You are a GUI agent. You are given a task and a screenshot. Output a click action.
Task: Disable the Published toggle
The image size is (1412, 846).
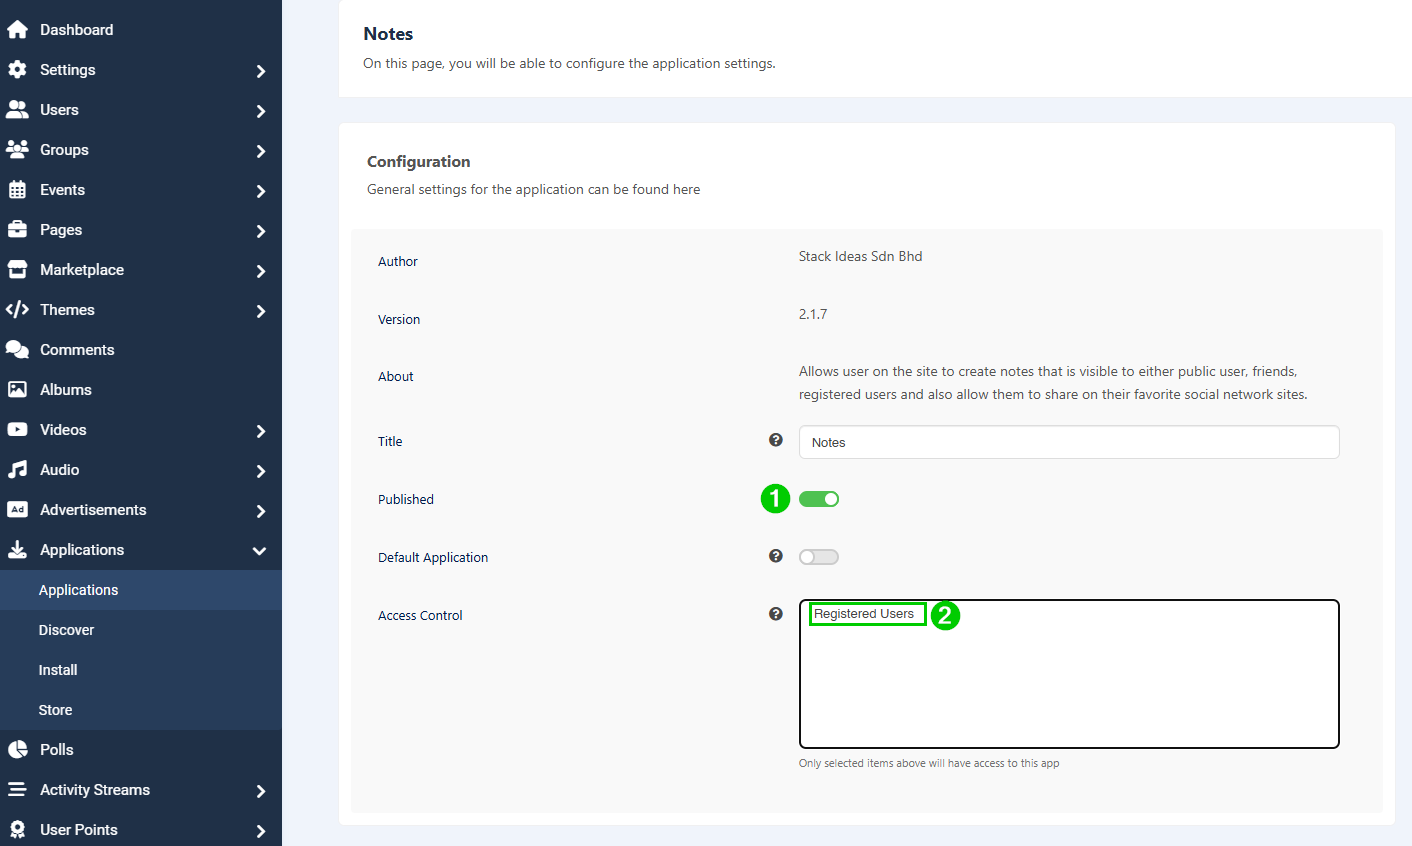coord(818,498)
